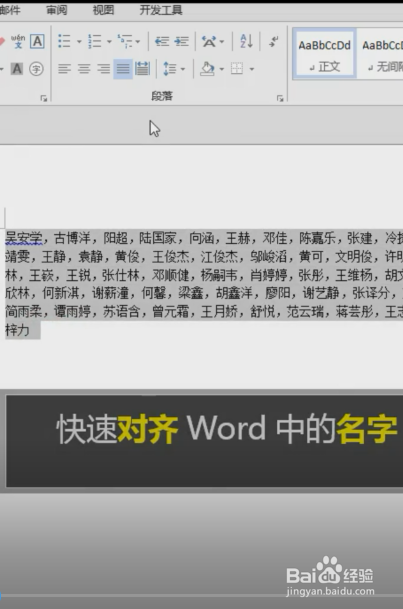Image resolution: width=403 pixels, height=609 pixels.
Task: Click the align right icon
Action: coord(103,69)
